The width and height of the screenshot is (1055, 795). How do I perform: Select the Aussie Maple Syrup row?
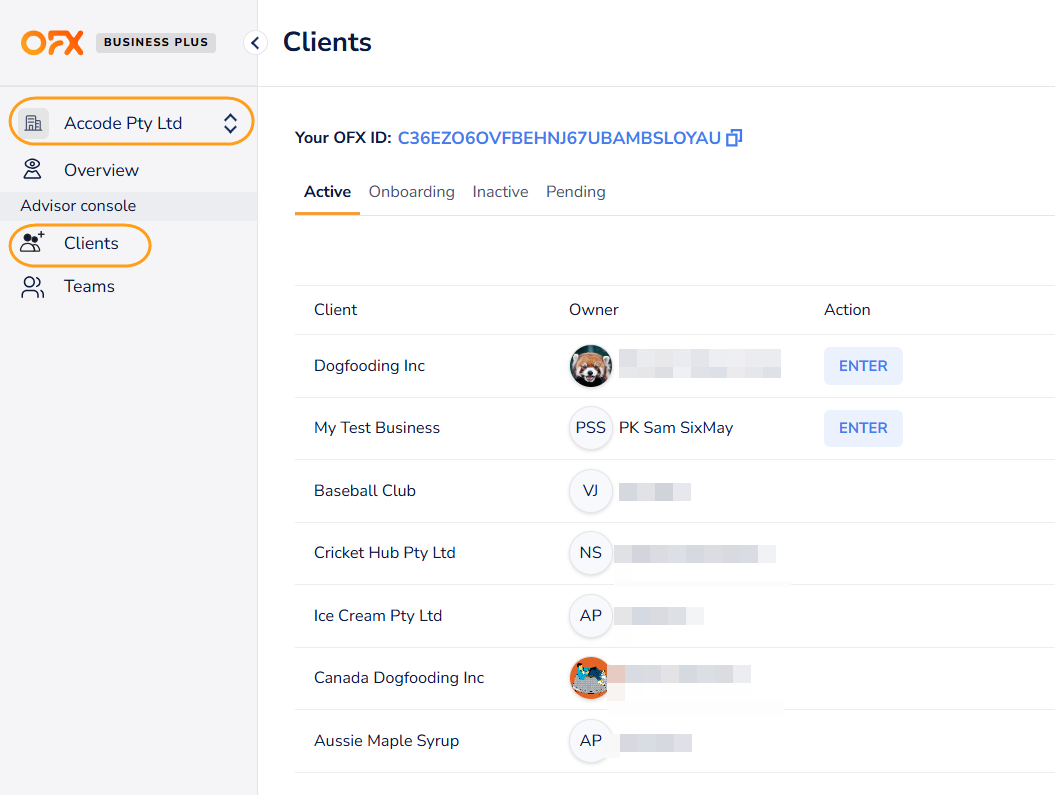point(674,741)
